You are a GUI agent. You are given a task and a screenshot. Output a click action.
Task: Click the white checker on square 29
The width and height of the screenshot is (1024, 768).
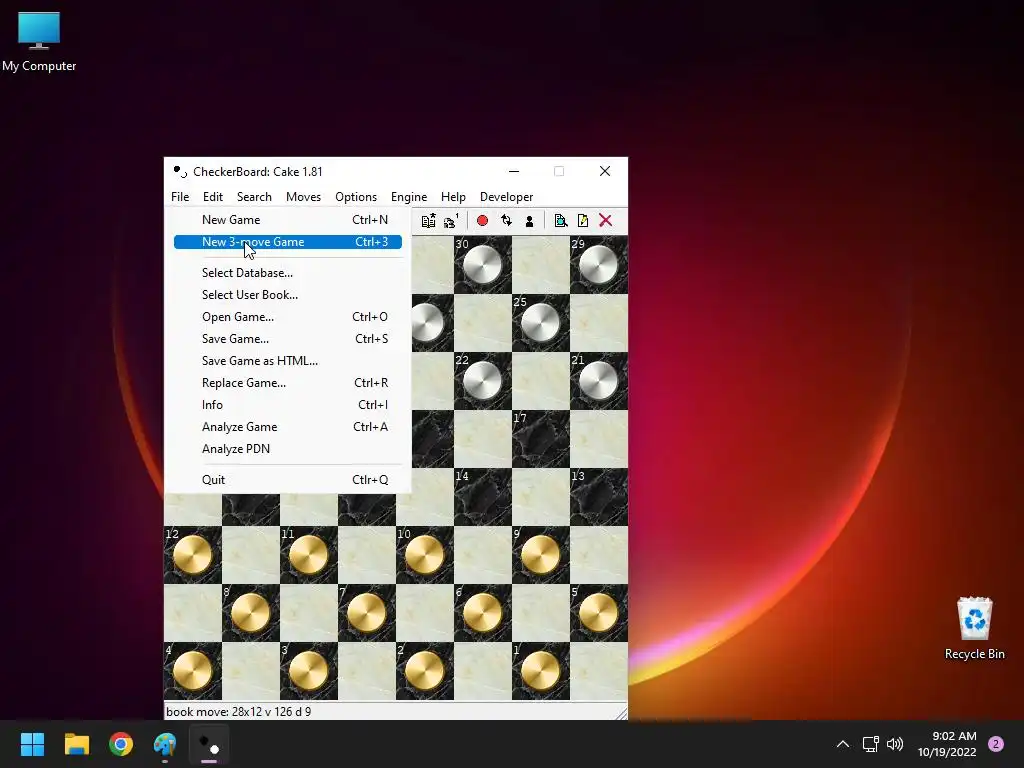coord(598,264)
